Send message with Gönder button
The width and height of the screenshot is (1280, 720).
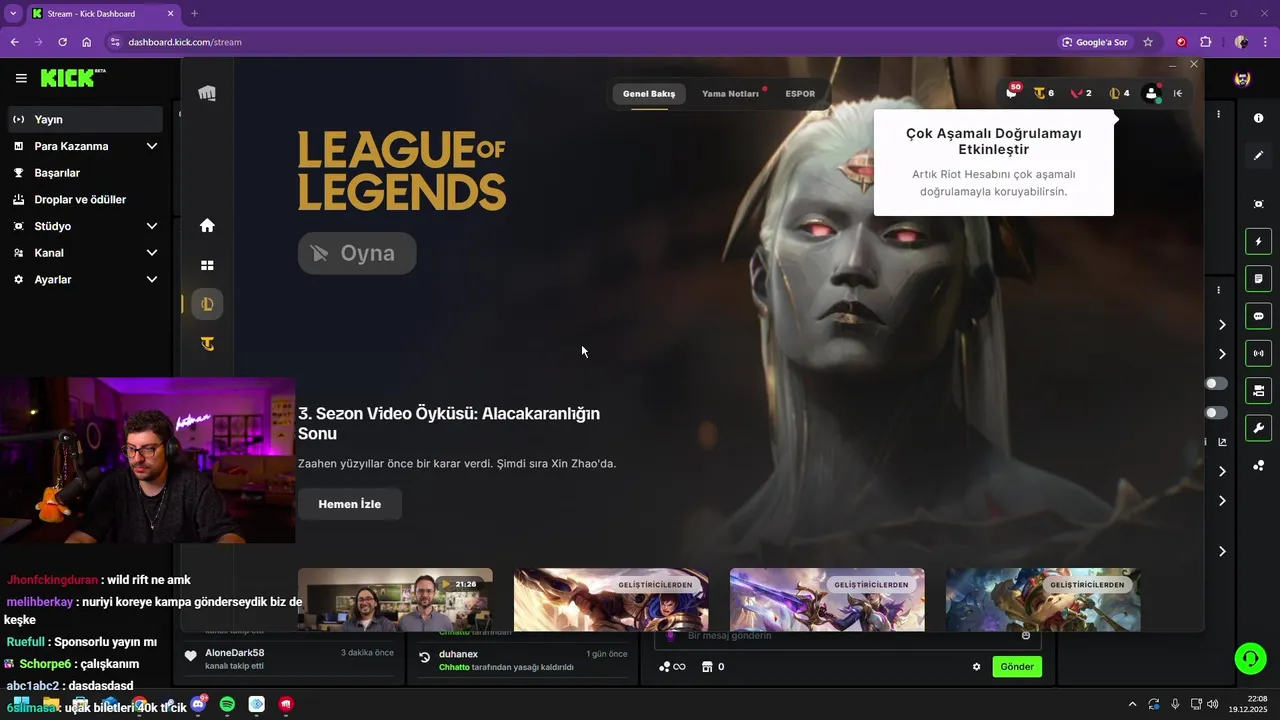tap(1017, 667)
